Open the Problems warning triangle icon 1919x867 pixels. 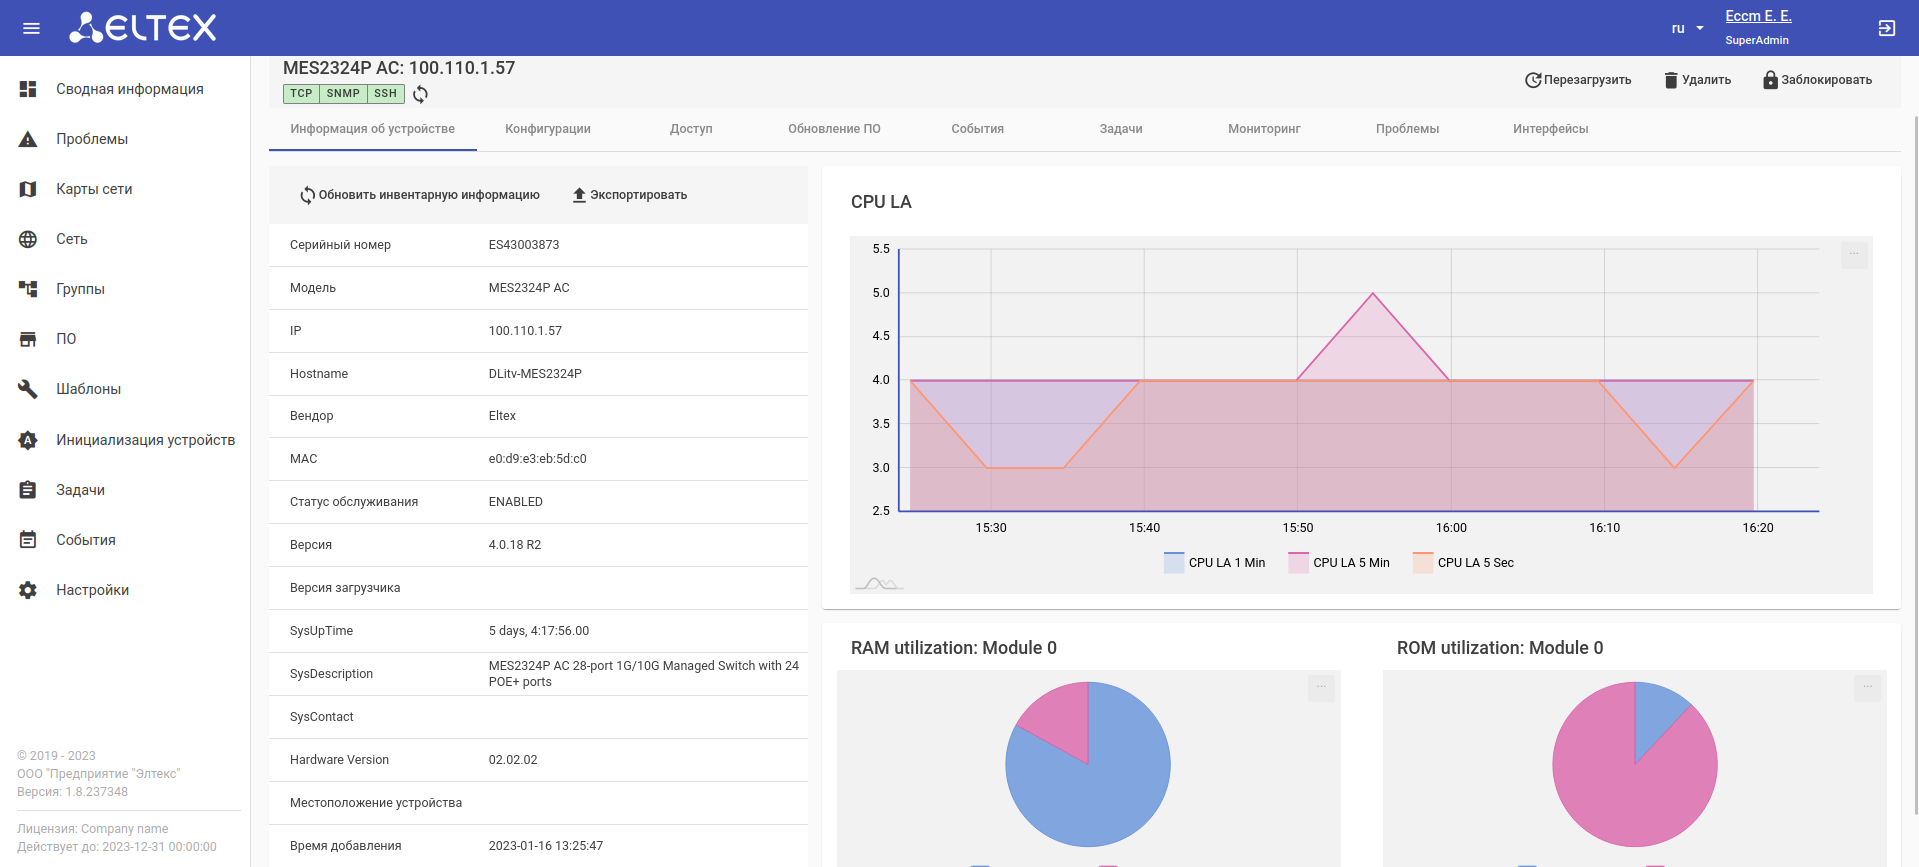[28, 139]
